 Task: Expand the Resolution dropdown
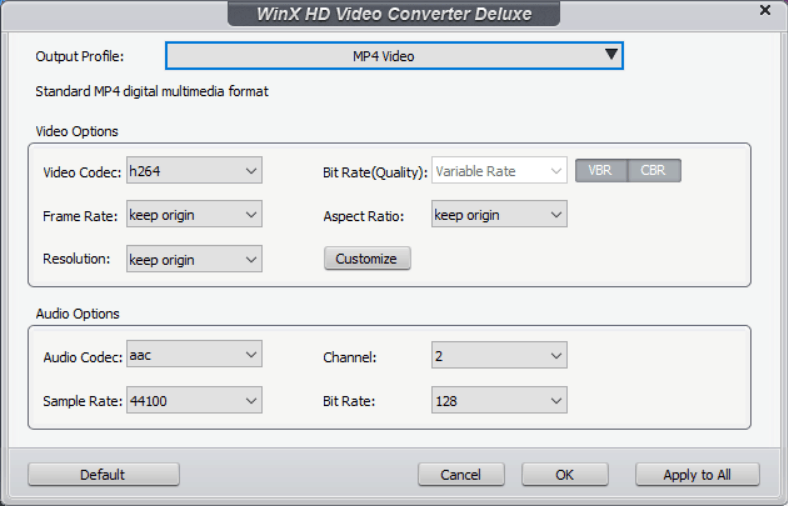click(x=195, y=259)
